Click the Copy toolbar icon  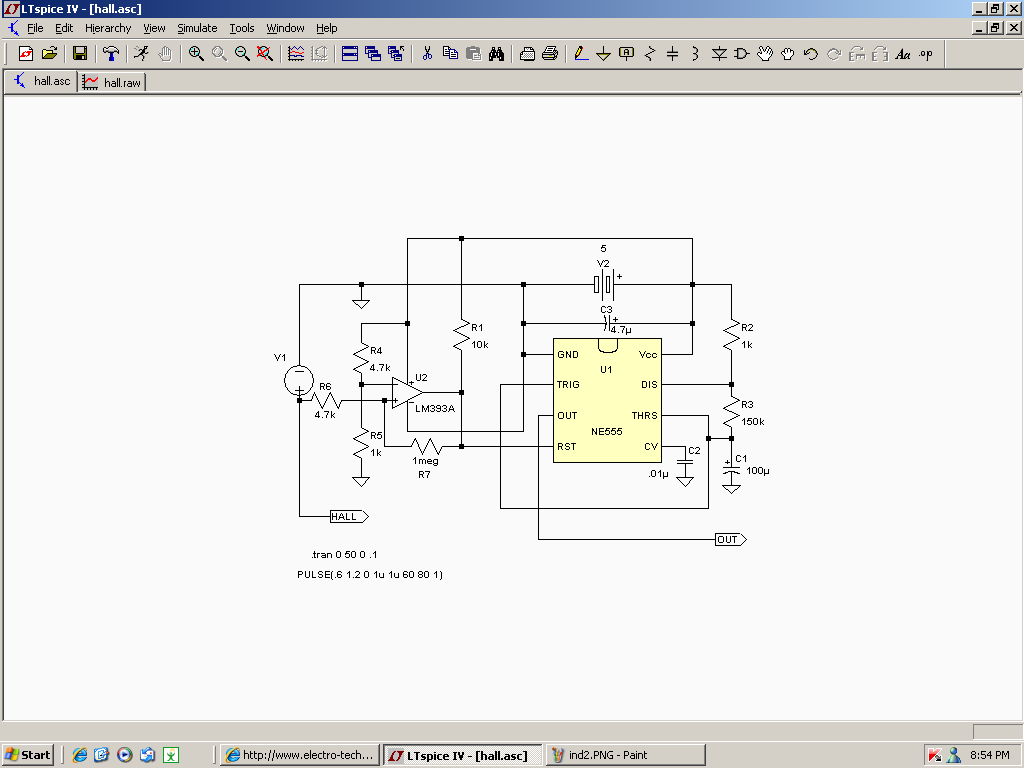(450, 54)
